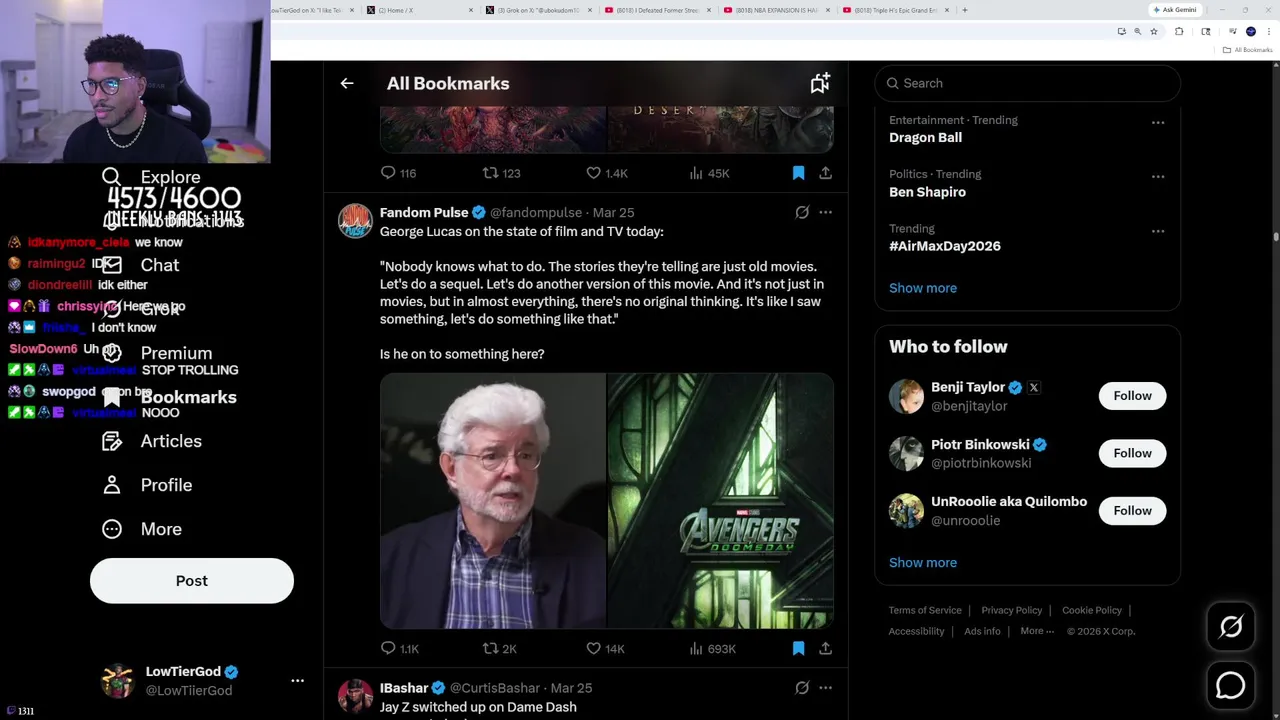Open Grok icon on IBashar post
Screen dimensions: 1280x720
[802, 688]
